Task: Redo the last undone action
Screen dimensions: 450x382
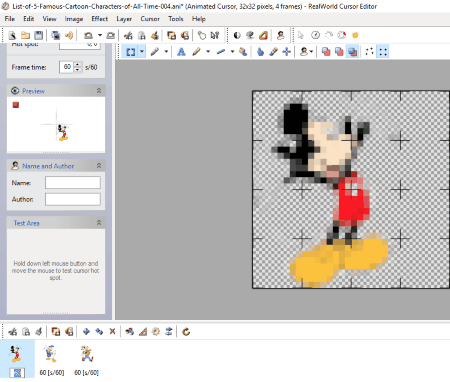Action: click(111, 35)
